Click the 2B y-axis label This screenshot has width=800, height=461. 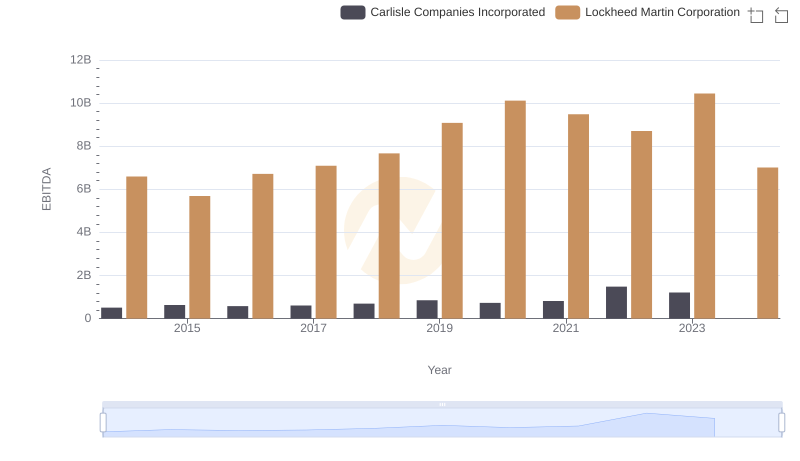pyautogui.click(x=84, y=275)
